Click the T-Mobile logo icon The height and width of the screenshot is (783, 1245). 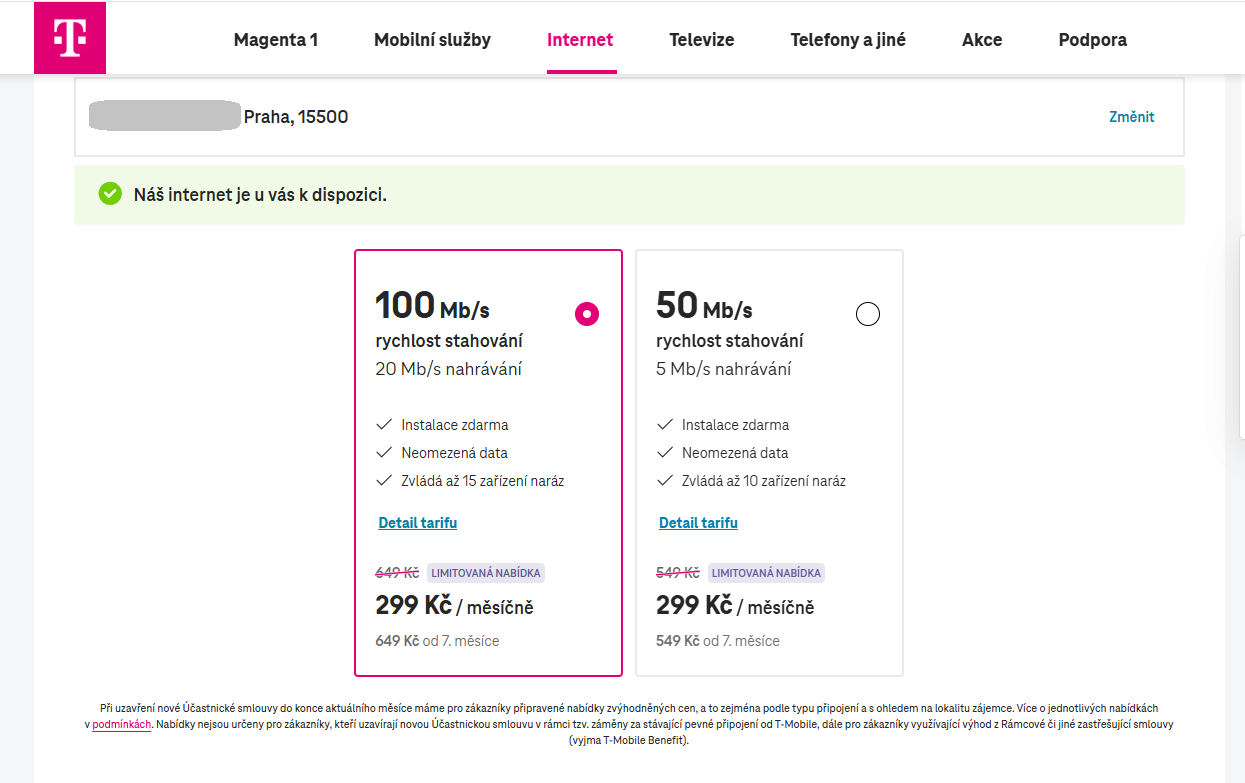pyautogui.click(x=70, y=38)
